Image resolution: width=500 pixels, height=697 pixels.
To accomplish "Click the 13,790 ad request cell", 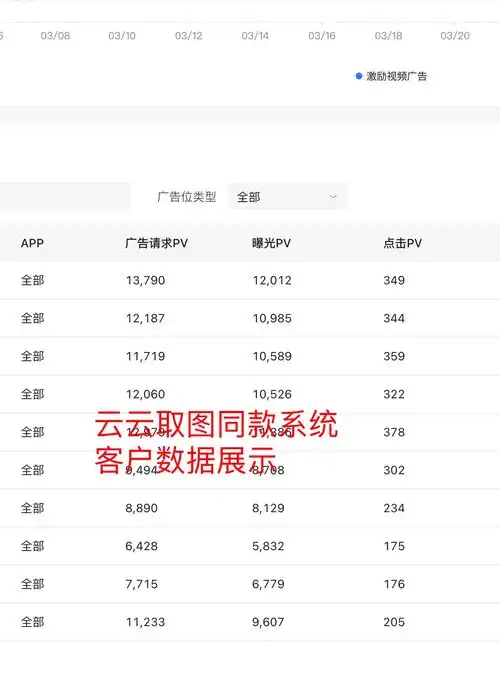I will 145,280.
